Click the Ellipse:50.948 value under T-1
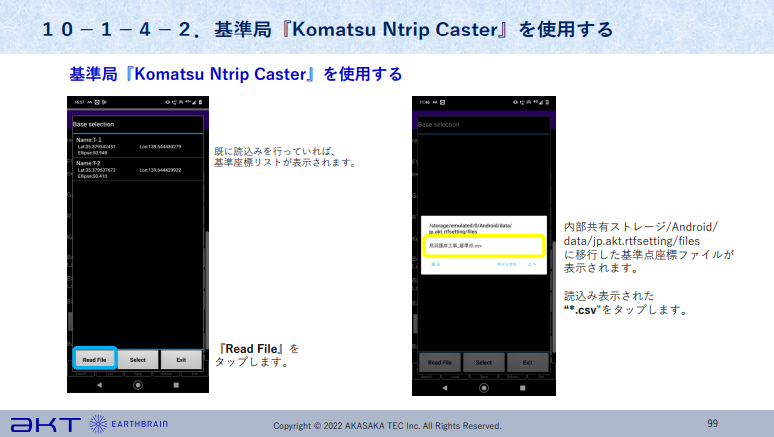This screenshot has height=437, width=774. tap(92, 153)
